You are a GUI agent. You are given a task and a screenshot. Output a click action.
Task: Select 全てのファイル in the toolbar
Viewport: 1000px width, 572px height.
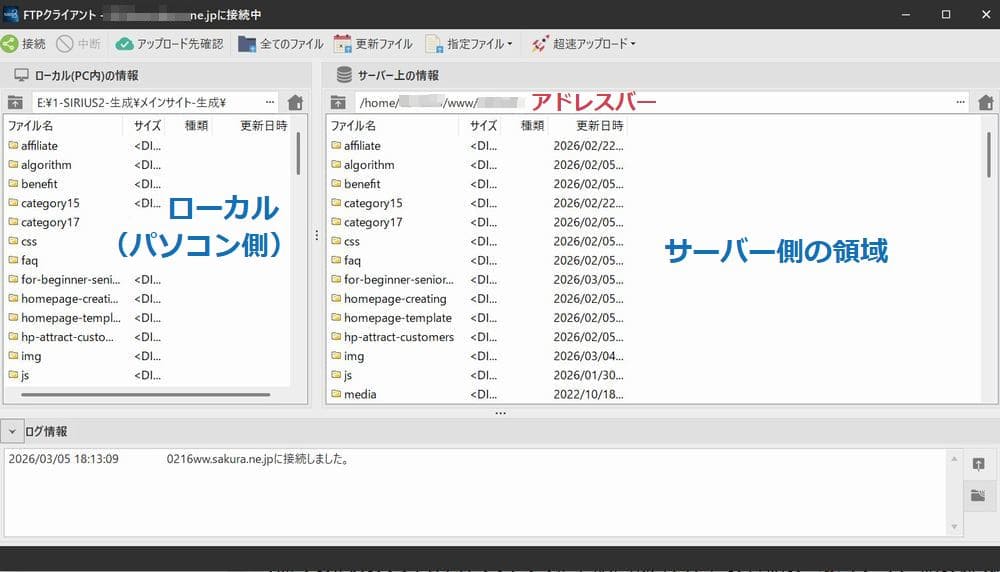281,44
